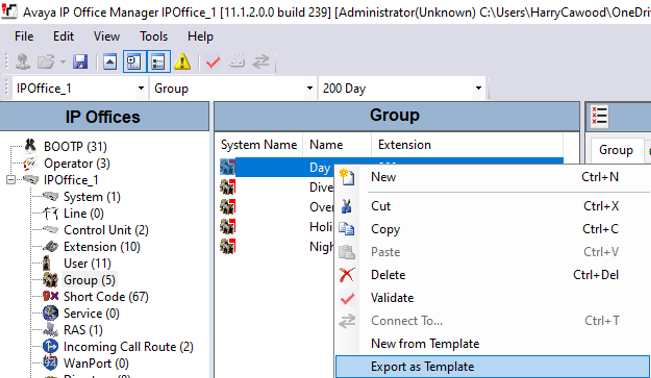Sort by the System Name column header

259,145
